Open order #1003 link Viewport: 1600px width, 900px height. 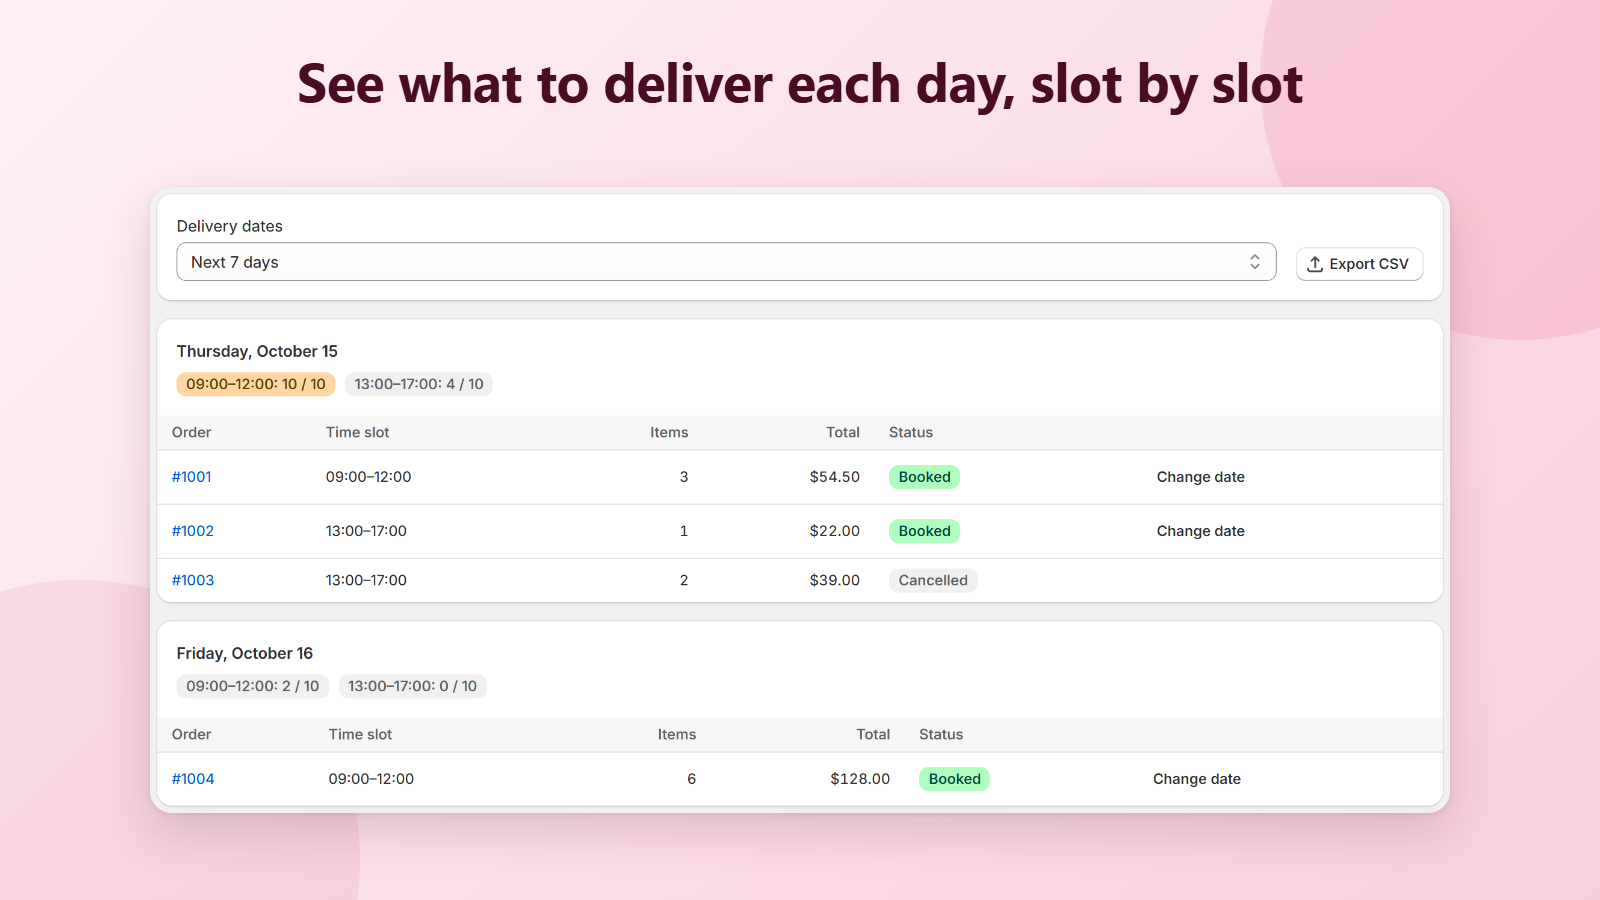click(192, 580)
